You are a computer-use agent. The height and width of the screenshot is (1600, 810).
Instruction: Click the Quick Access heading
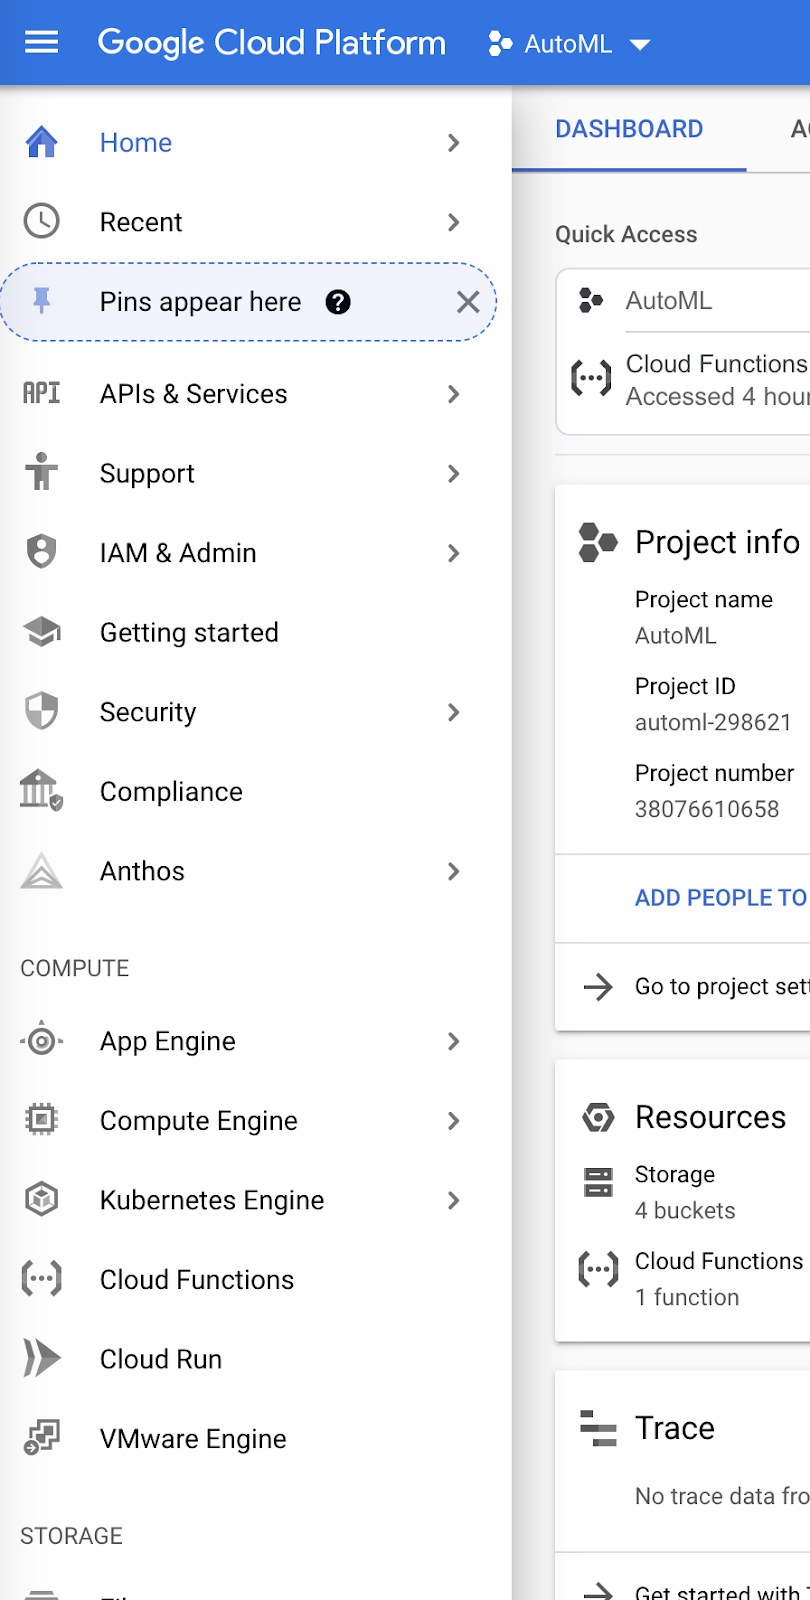pos(626,234)
